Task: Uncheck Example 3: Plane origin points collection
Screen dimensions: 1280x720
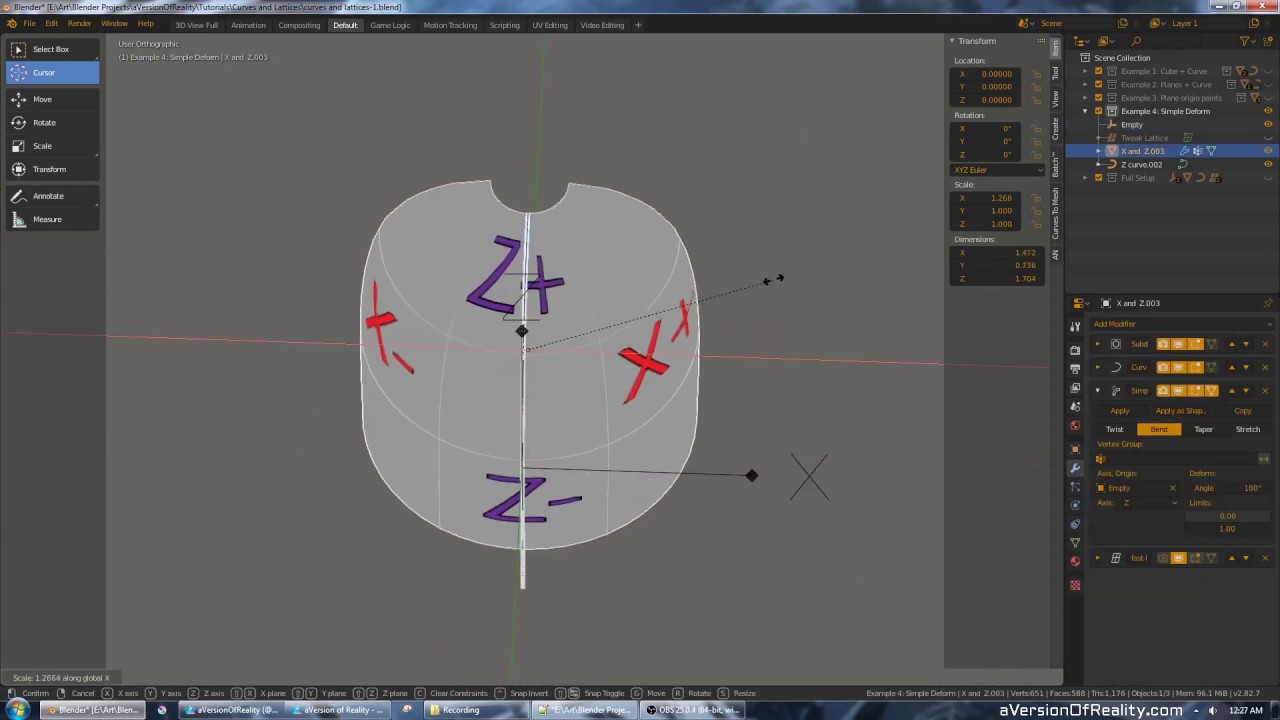Action: (1099, 98)
